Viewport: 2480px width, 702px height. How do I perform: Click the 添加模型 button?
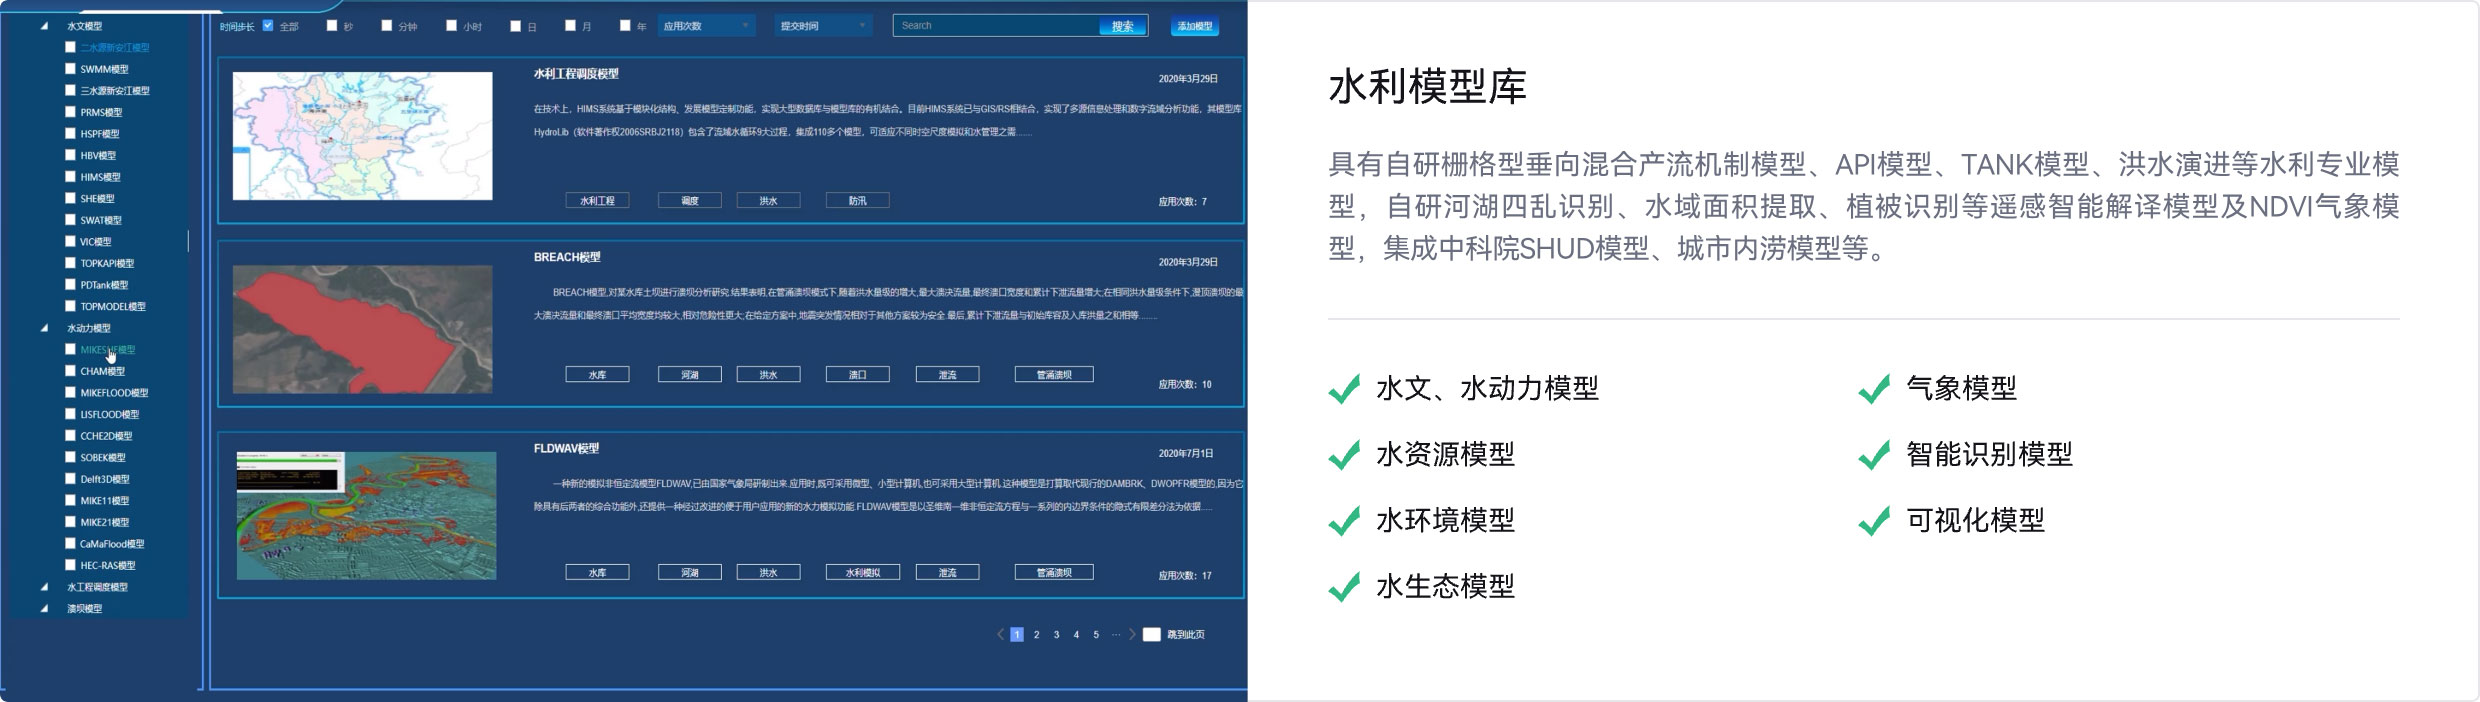tap(1194, 26)
